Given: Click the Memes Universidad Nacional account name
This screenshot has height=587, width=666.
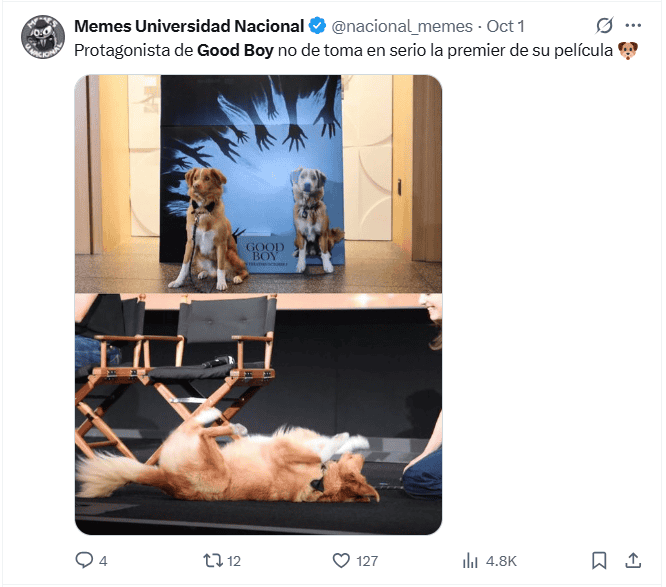Looking at the screenshot, I should (x=189, y=25).
